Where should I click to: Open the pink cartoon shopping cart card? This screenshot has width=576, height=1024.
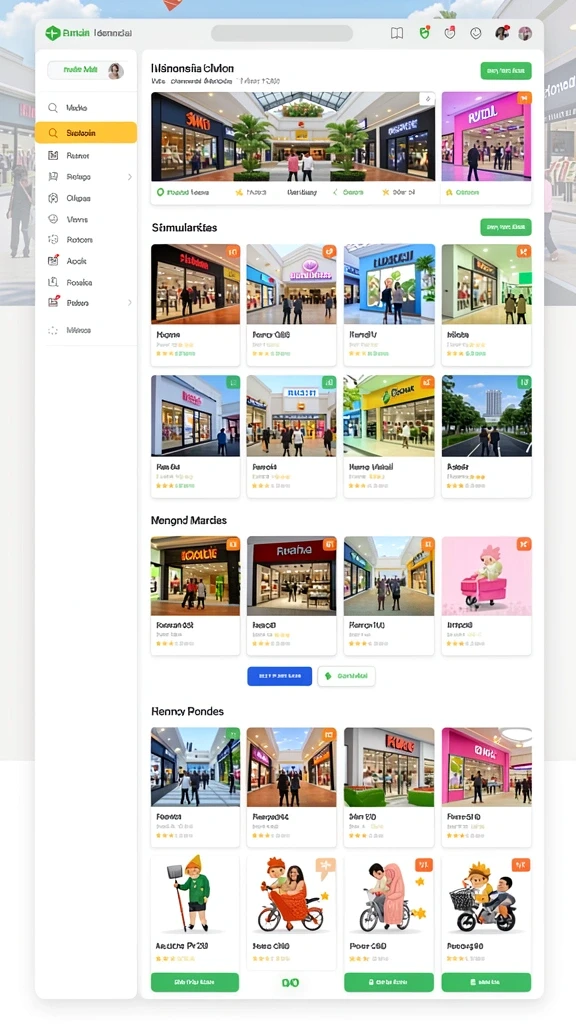pos(487,596)
